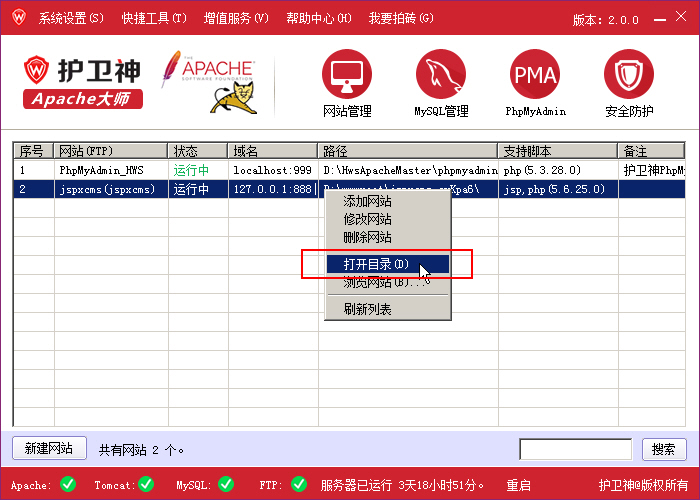Launch the PhpMyAdmin PMA icon

(535, 74)
